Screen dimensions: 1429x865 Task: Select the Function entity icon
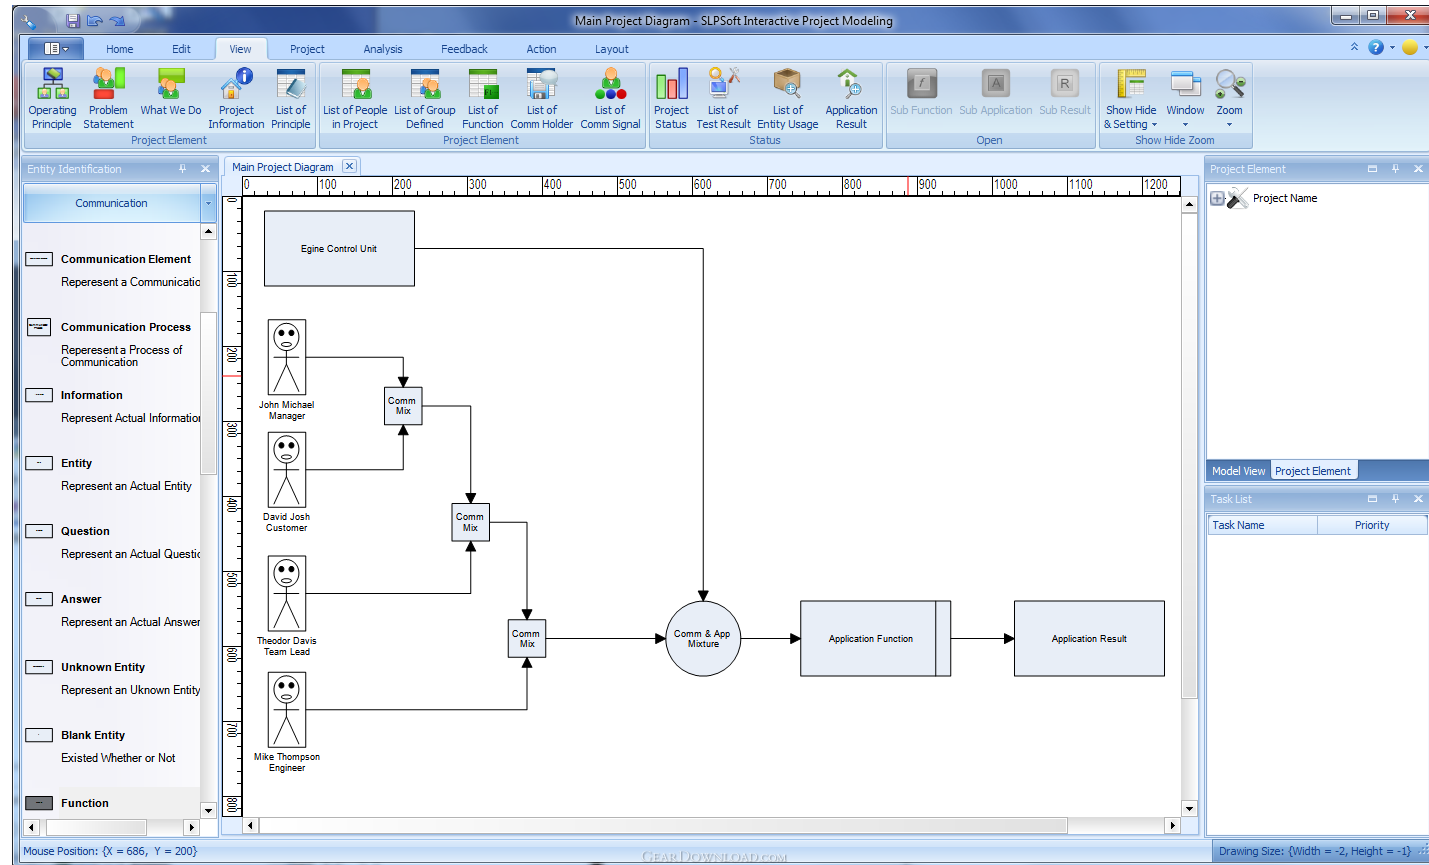[x=39, y=803]
